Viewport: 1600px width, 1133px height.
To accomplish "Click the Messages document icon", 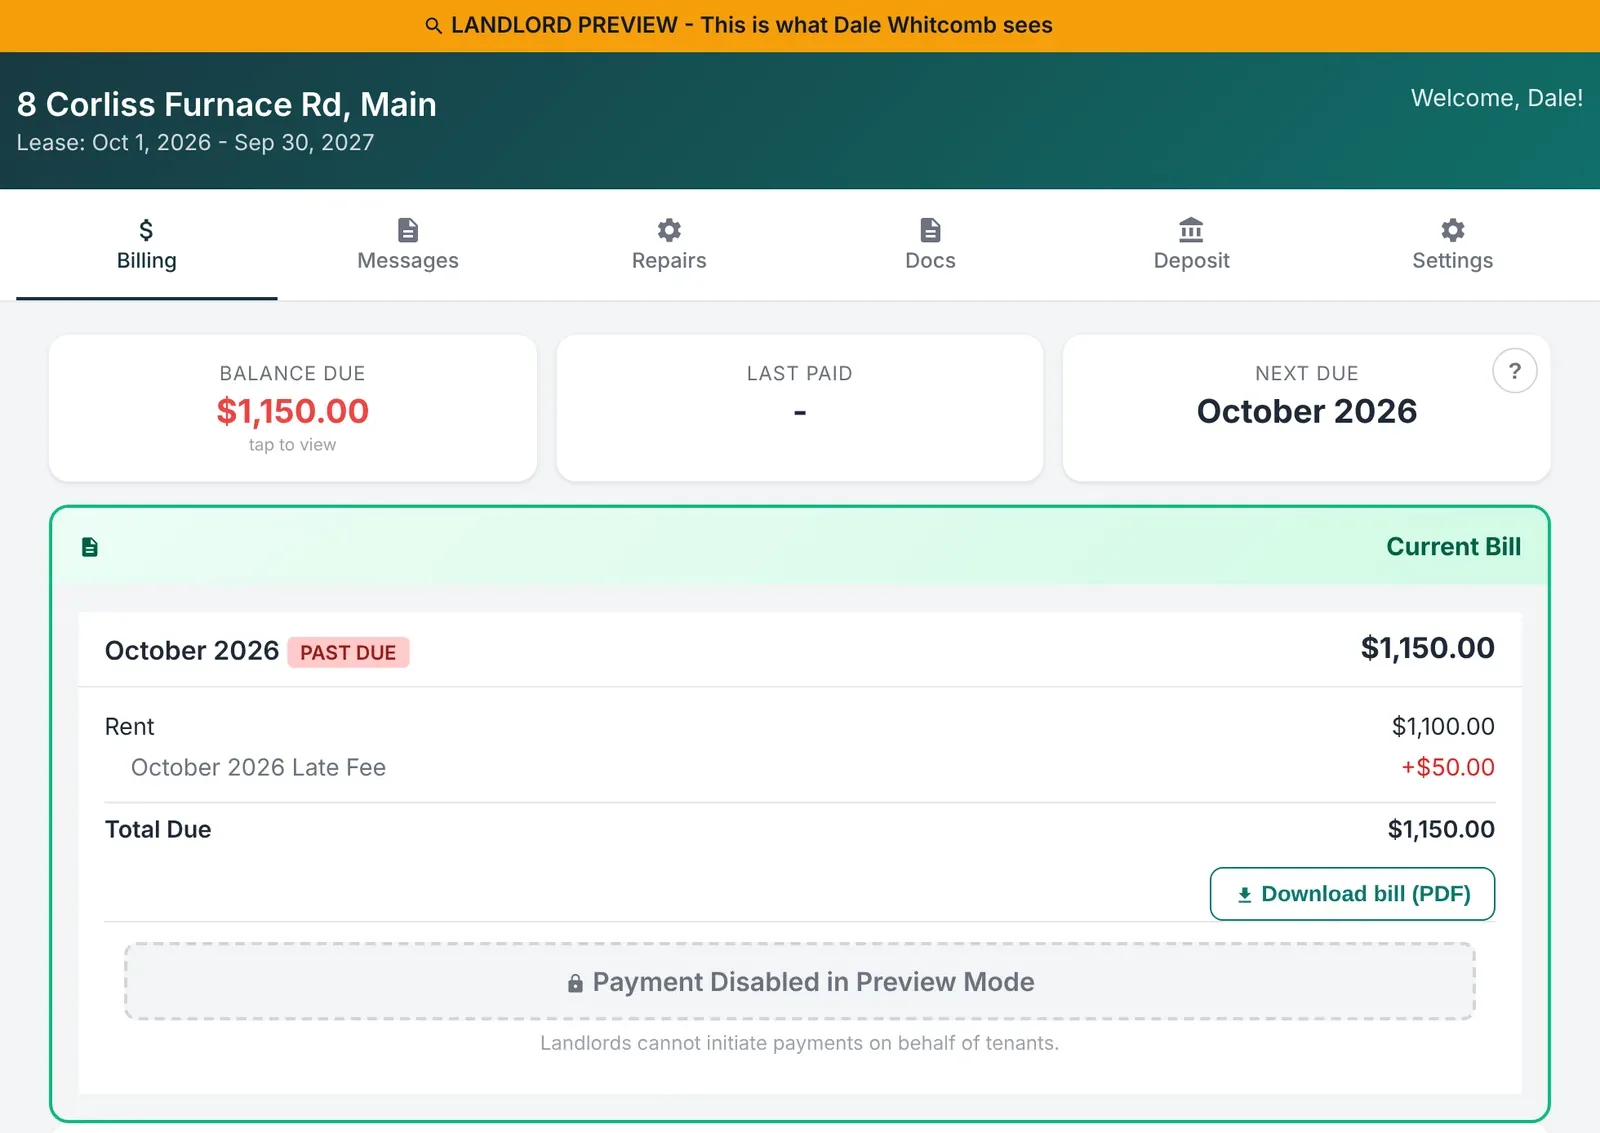I will 408,230.
